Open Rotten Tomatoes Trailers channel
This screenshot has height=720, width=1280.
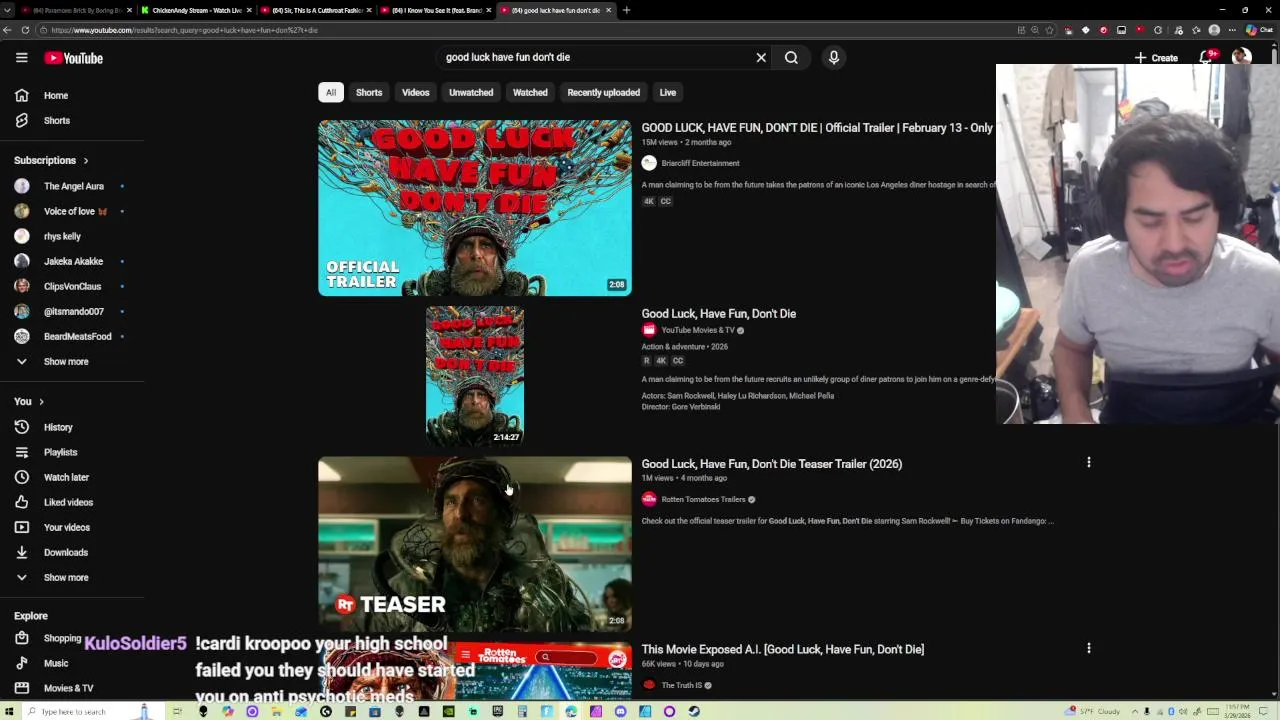pos(703,499)
